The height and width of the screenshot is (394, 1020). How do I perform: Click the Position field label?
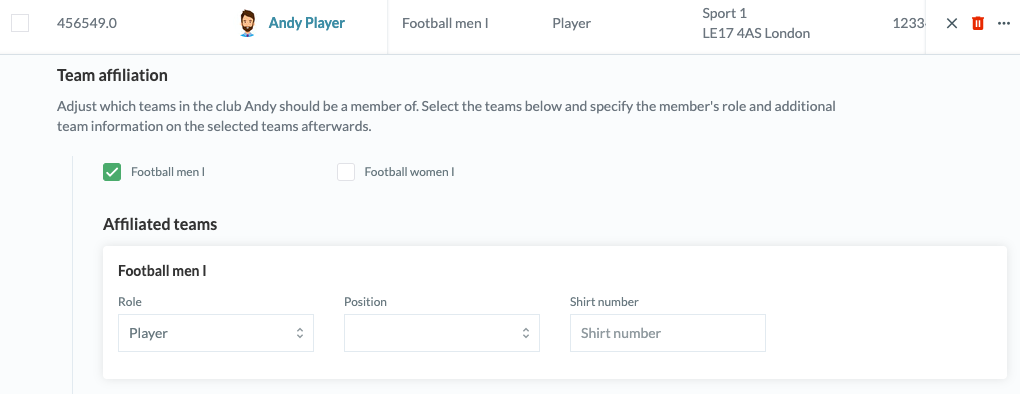pos(365,302)
